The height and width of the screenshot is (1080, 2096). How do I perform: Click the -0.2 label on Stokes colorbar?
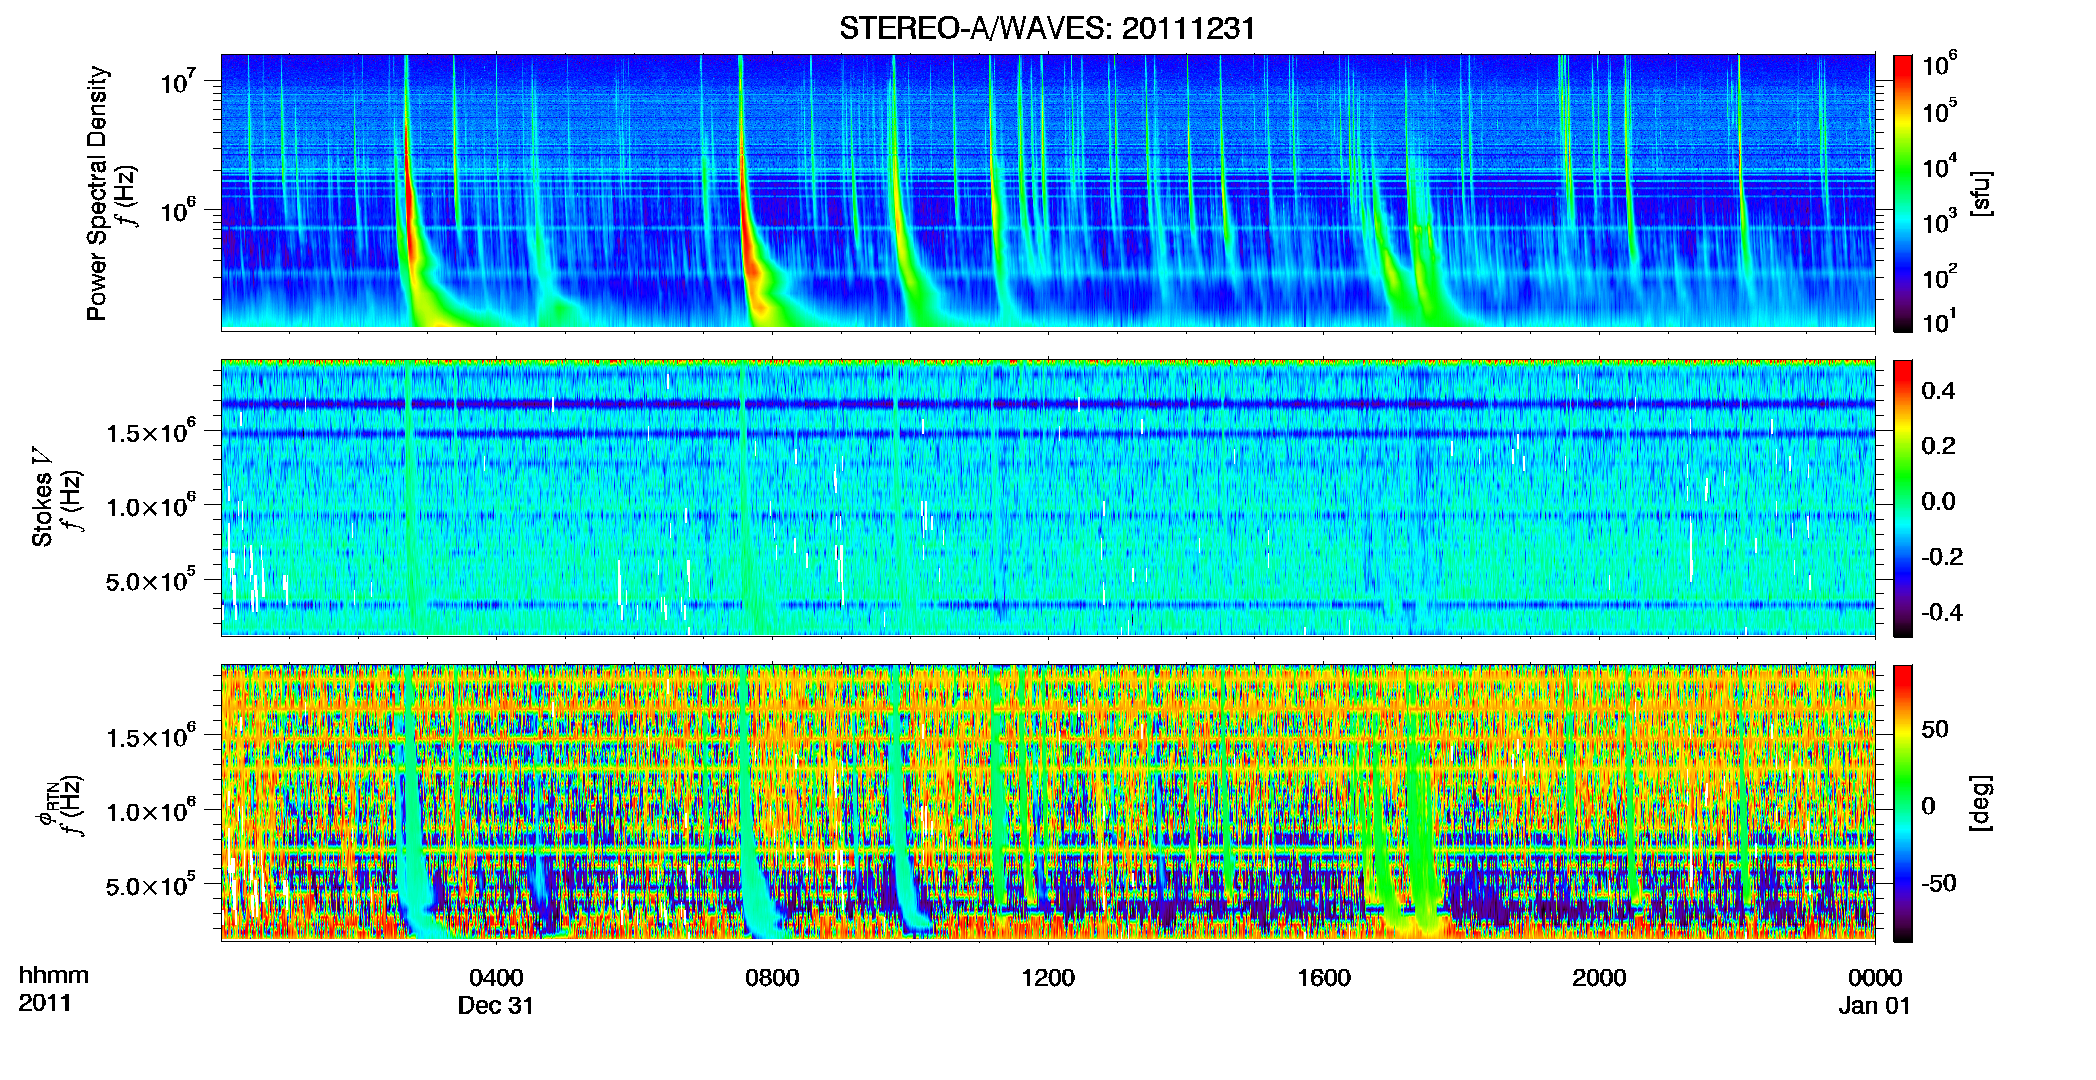1942,557
